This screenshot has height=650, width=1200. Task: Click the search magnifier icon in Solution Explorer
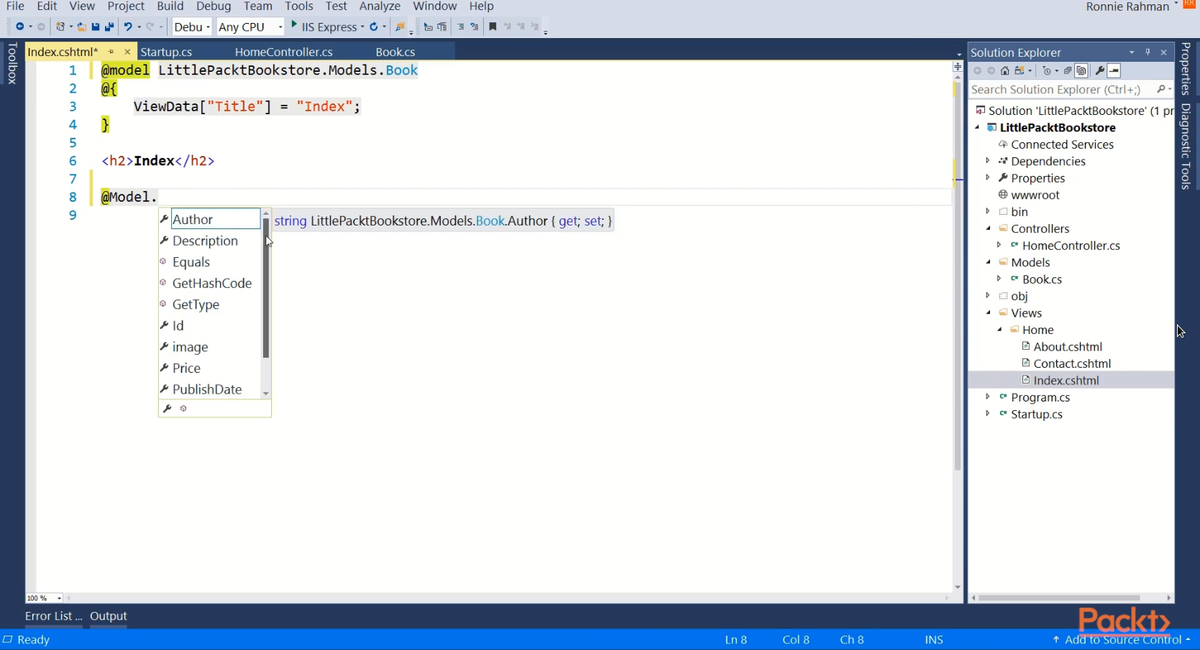1160,89
